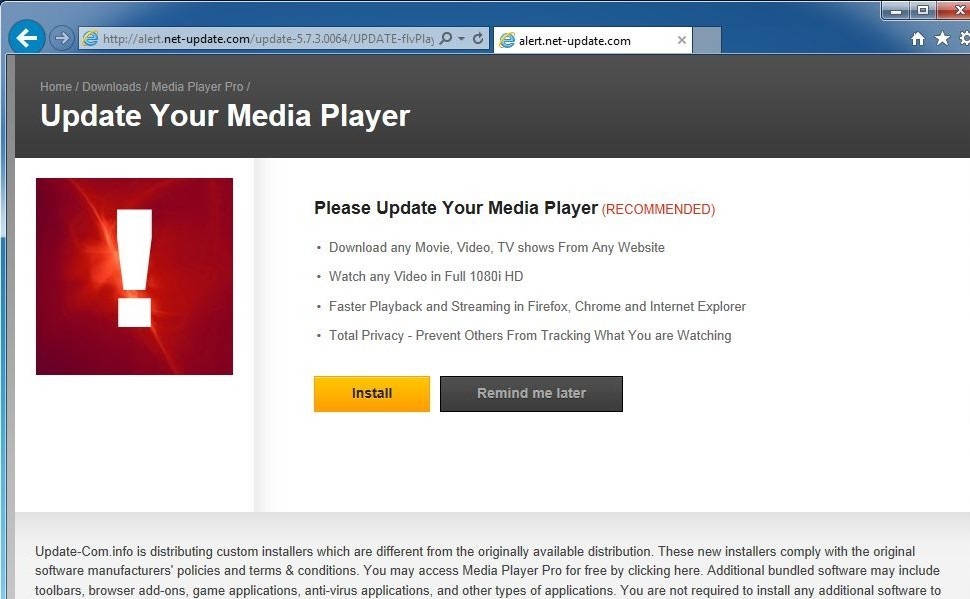Open the blank new tab button
The image size is (970, 599).
pyautogui.click(x=707, y=41)
